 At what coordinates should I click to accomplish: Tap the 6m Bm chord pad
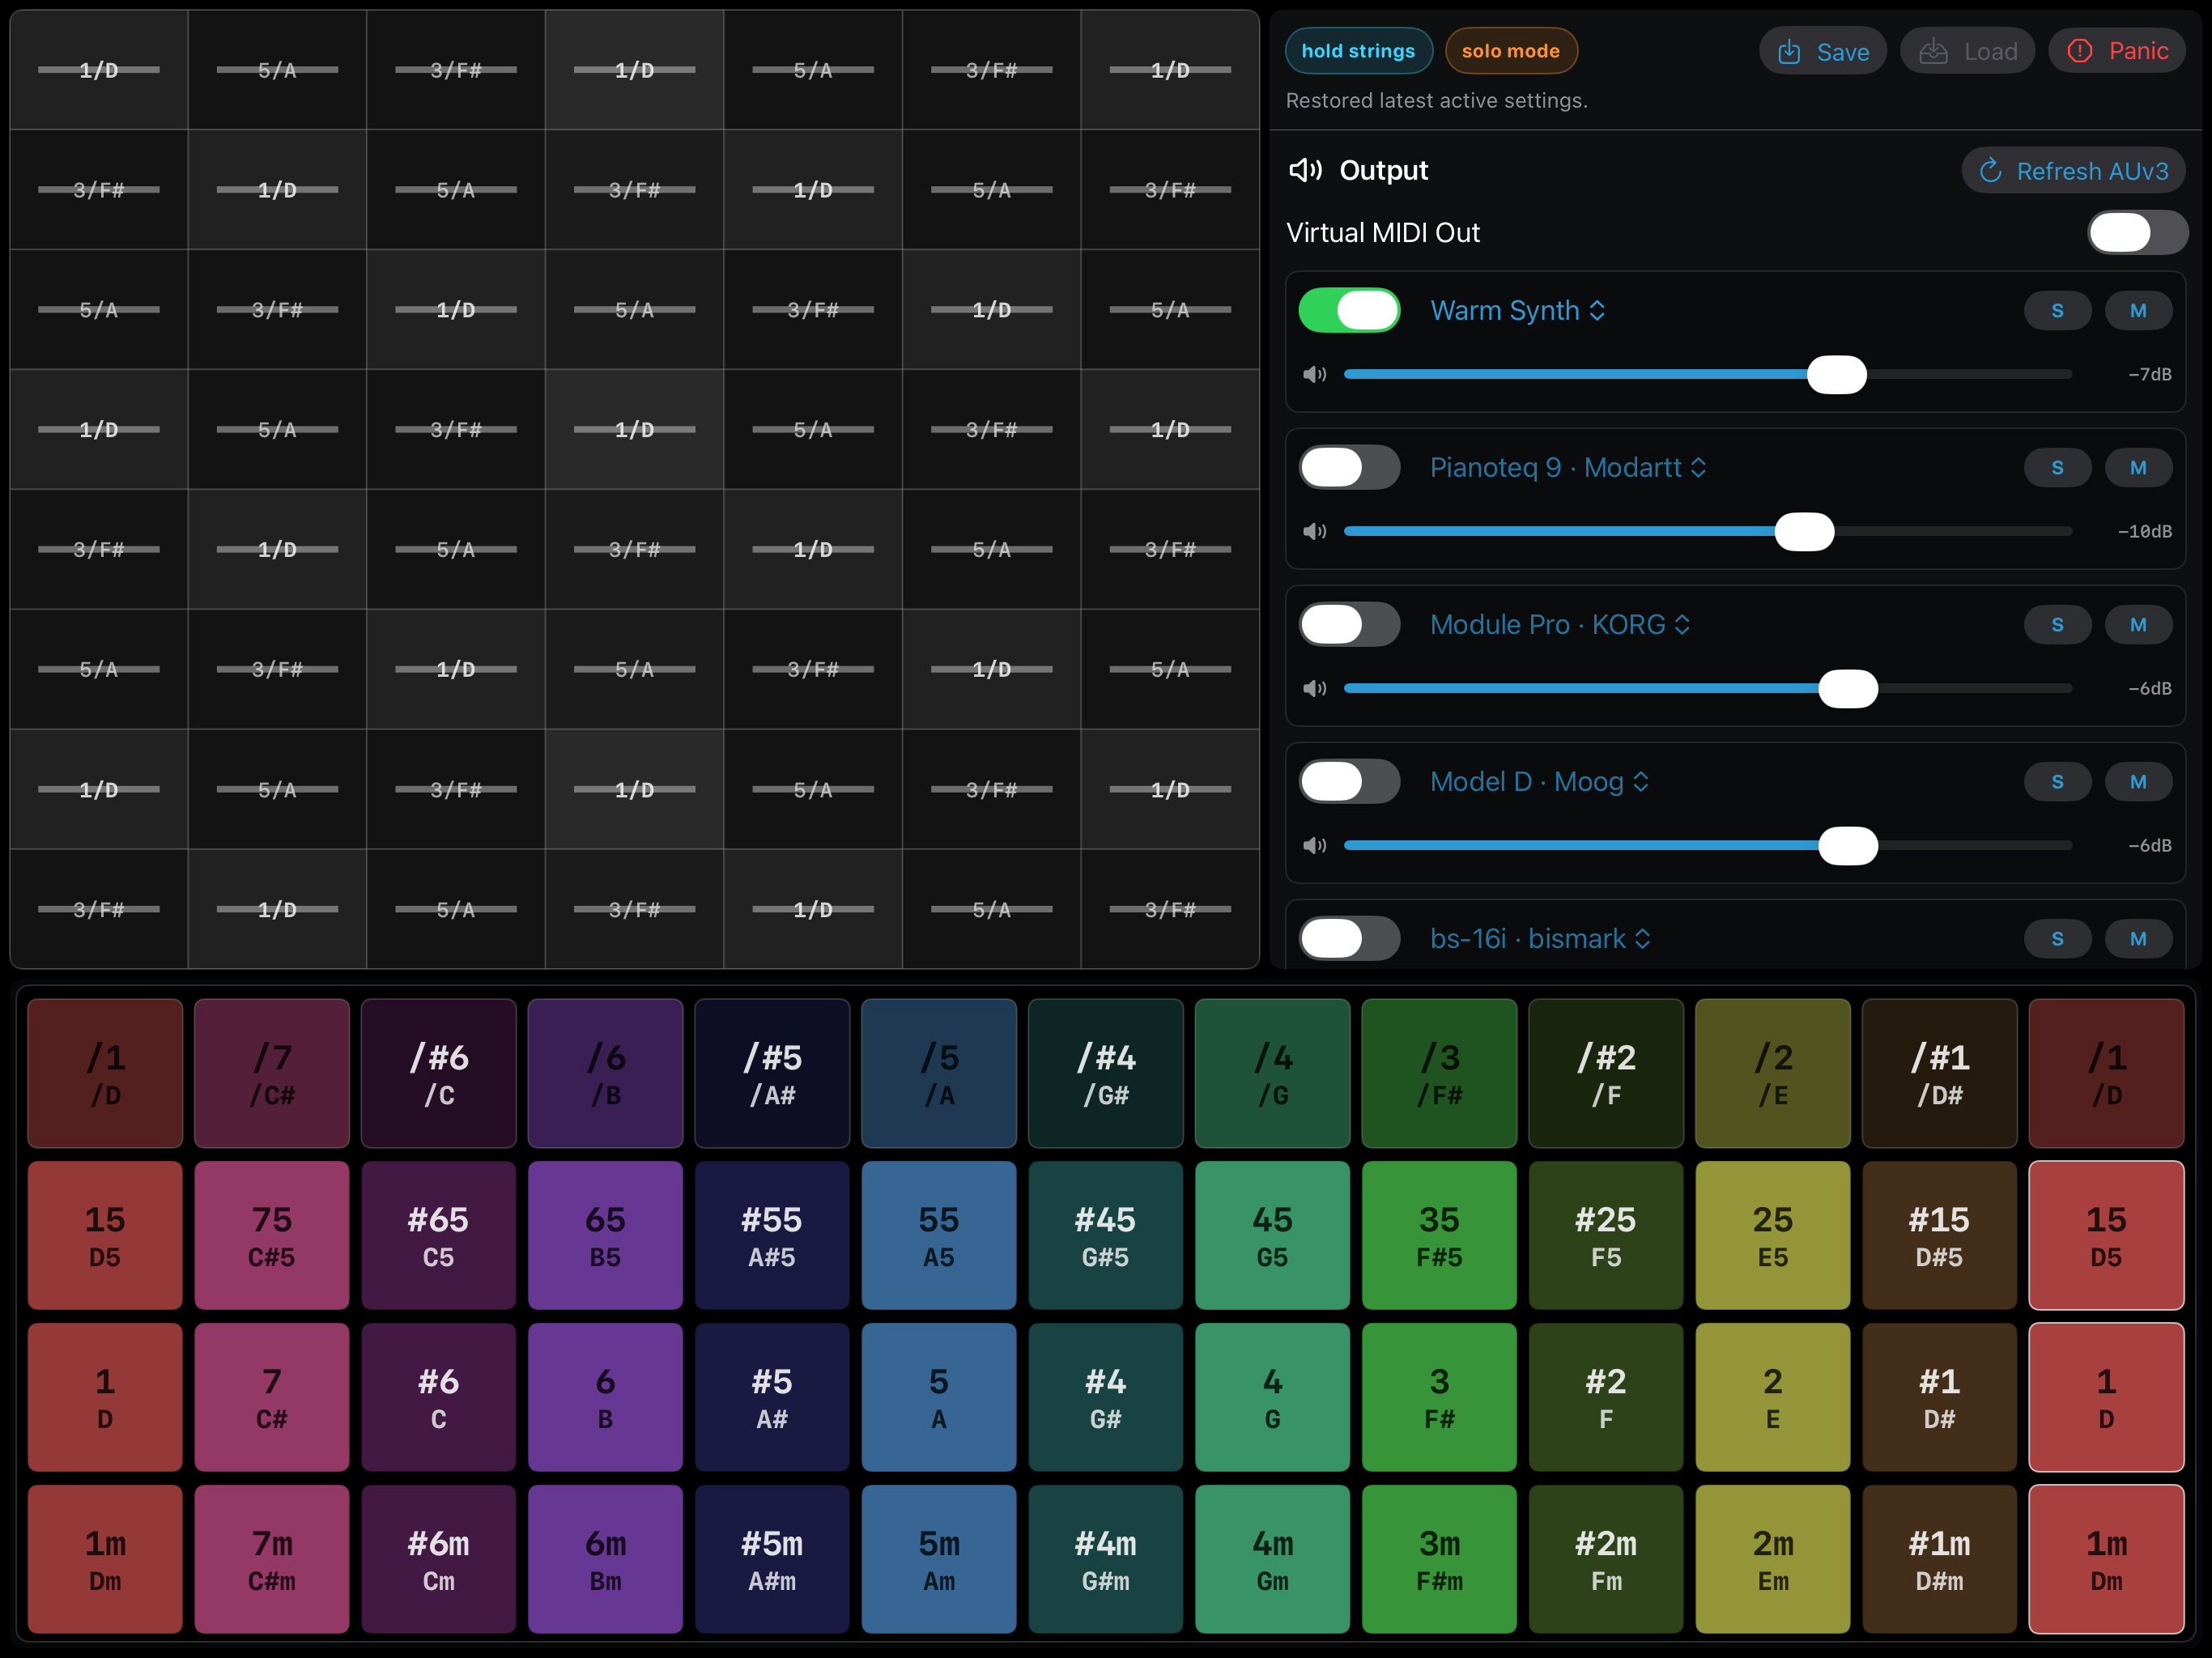pyautogui.click(x=605, y=1559)
